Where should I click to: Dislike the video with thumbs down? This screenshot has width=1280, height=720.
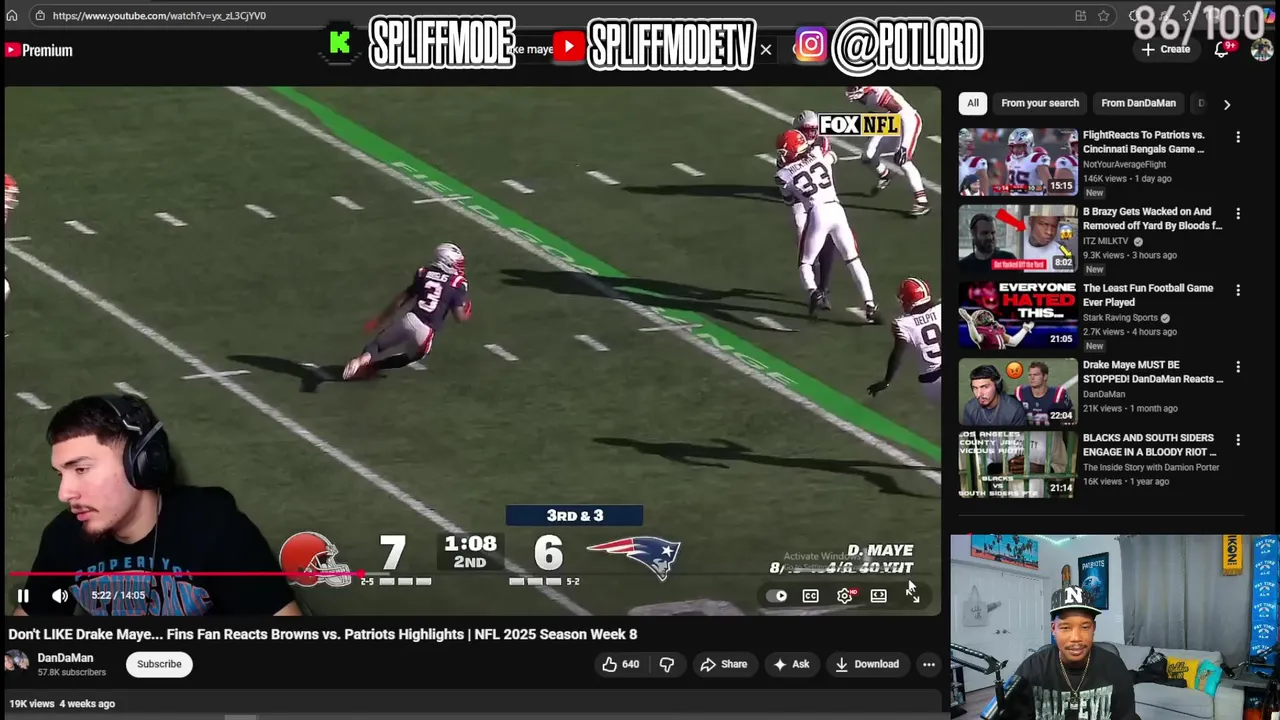667,664
